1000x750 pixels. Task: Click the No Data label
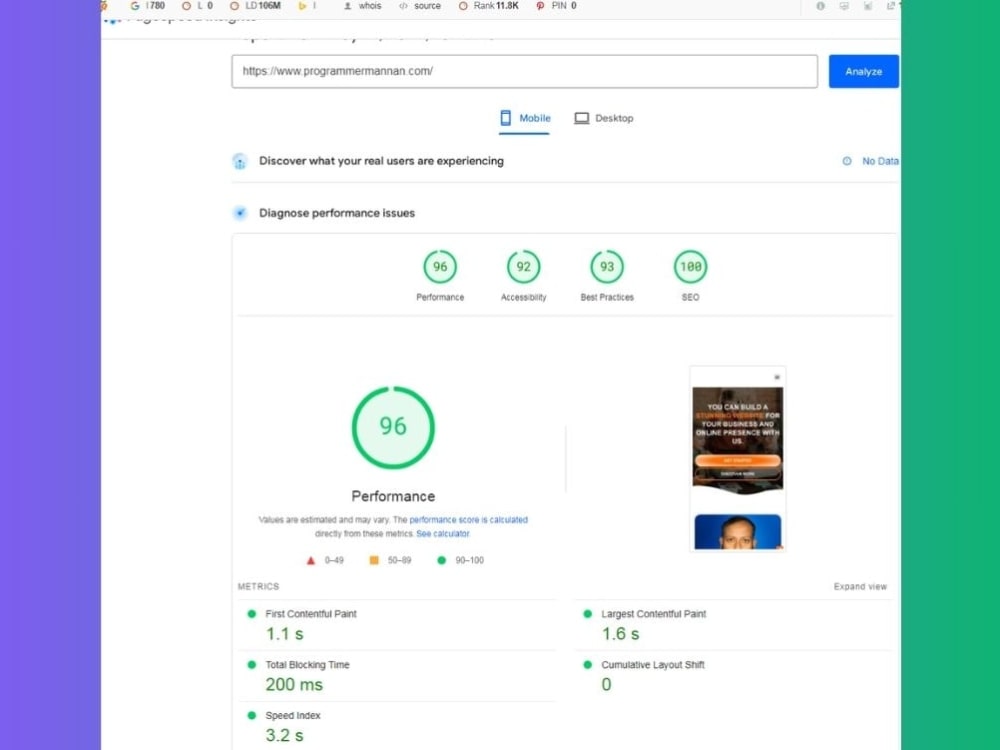point(880,161)
